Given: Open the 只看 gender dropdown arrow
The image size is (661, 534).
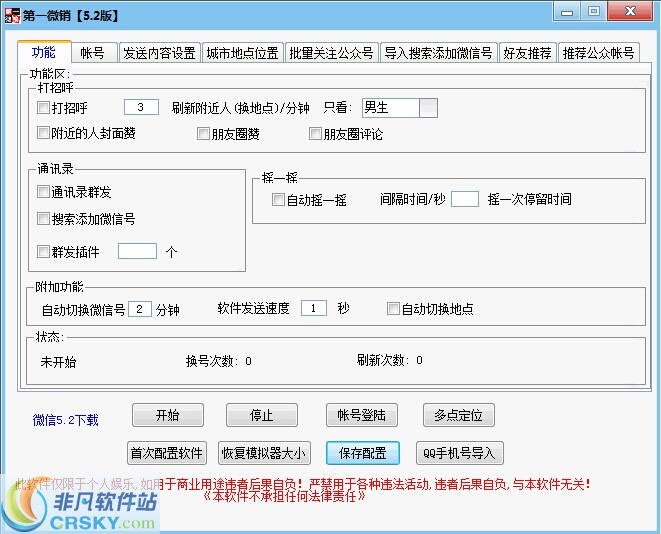Looking at the screenshot, I should (x=428, y=108).
